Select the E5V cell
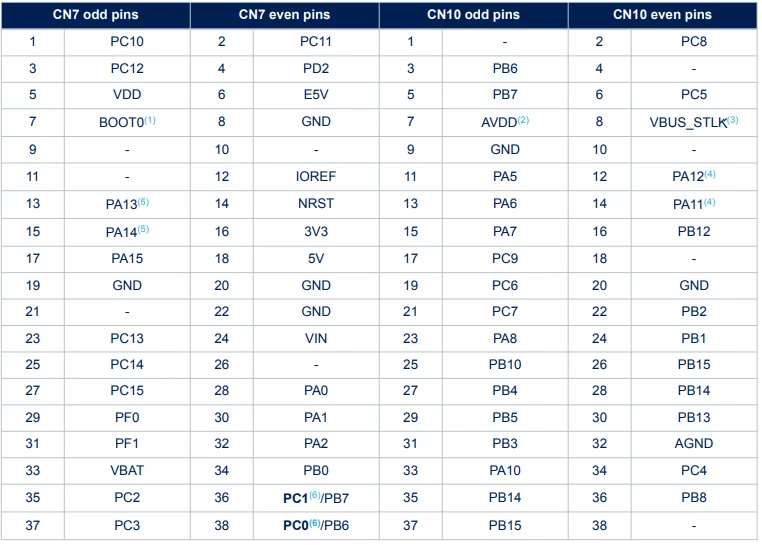Viewport: 762px width, 545px height. (x=316, y=95)
